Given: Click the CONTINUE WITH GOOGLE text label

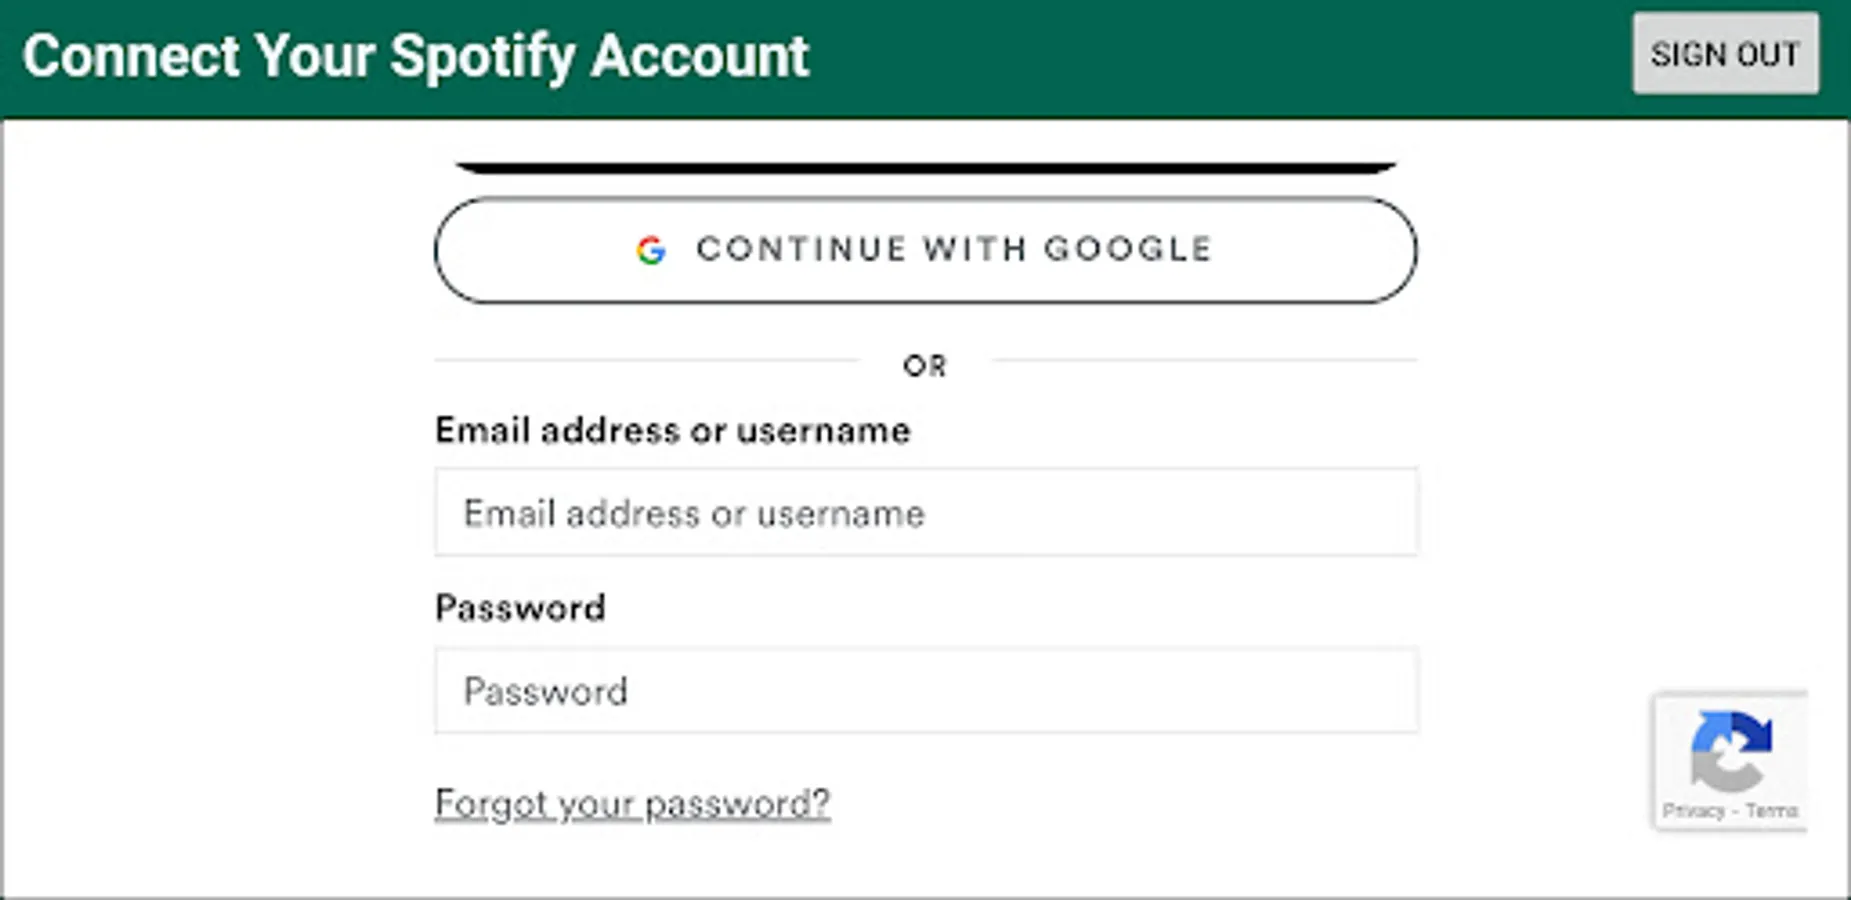Looking at the screenshot, I should [954, 250].
